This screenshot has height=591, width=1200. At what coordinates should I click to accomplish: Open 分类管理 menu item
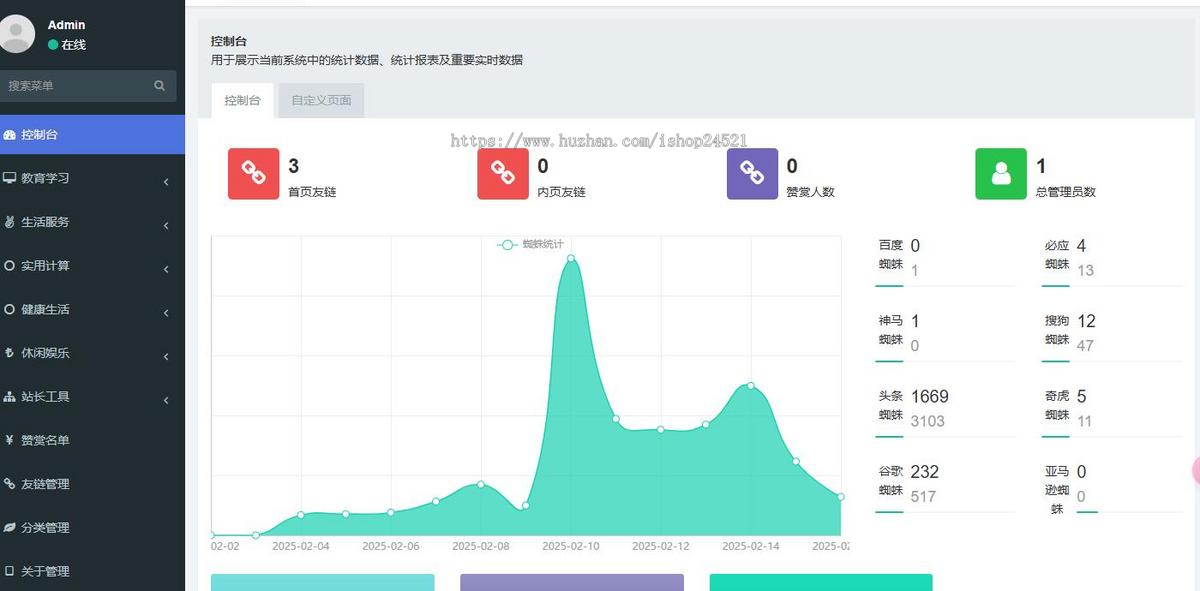pos(92,528)
